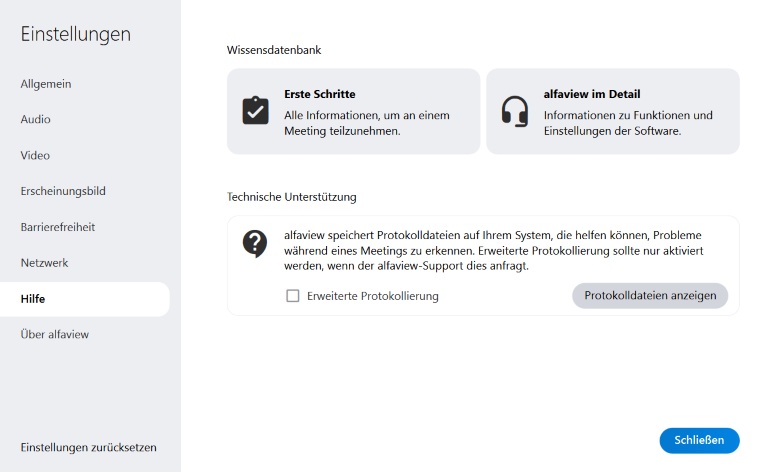Open Erscheinungsbild settings

(x=63, y=191)
